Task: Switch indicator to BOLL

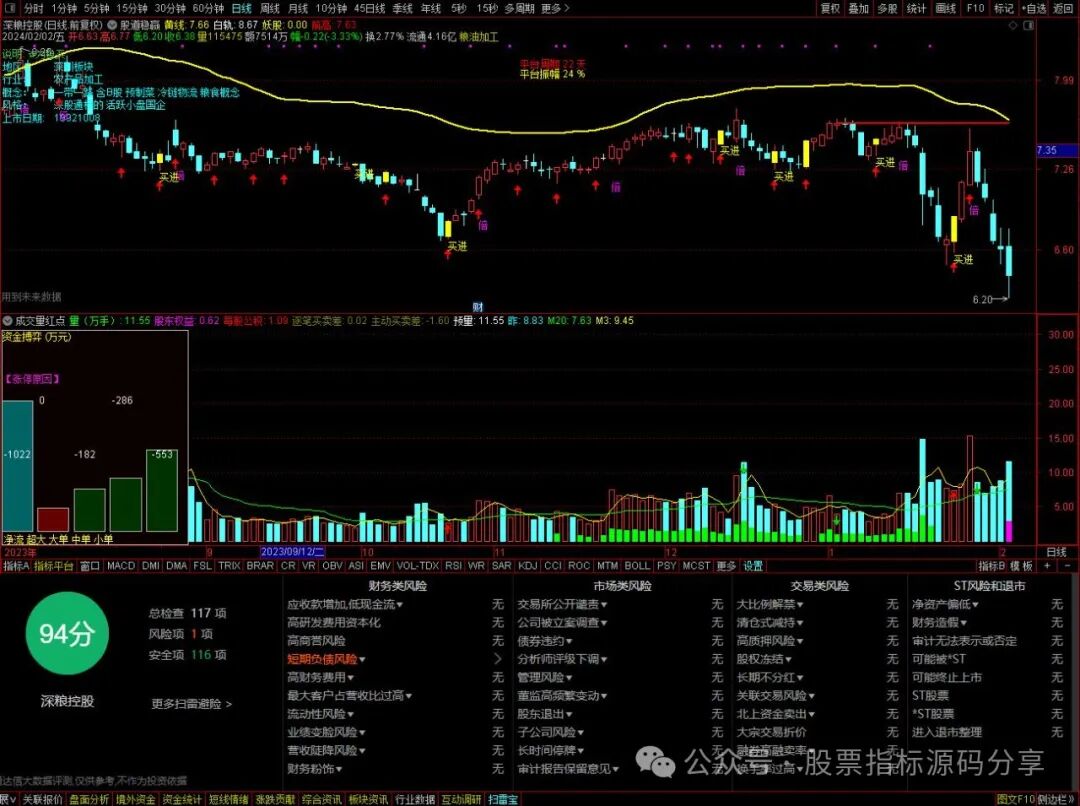Action: point(637,566)
